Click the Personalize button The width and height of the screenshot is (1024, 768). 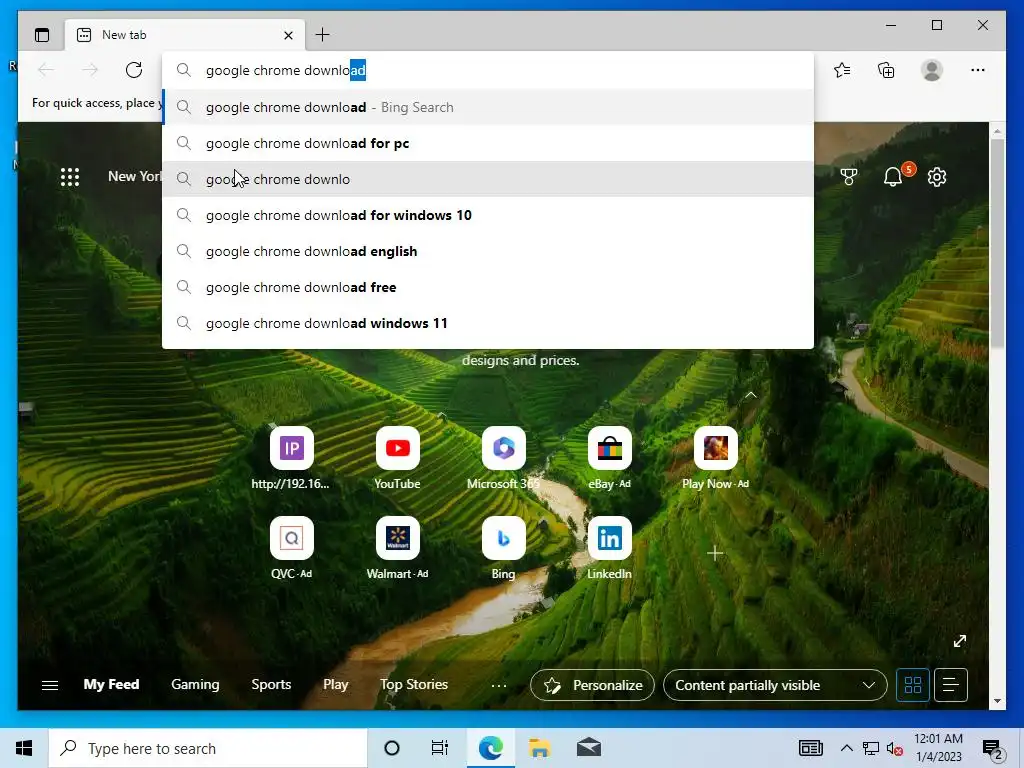(x=592, y=685)
